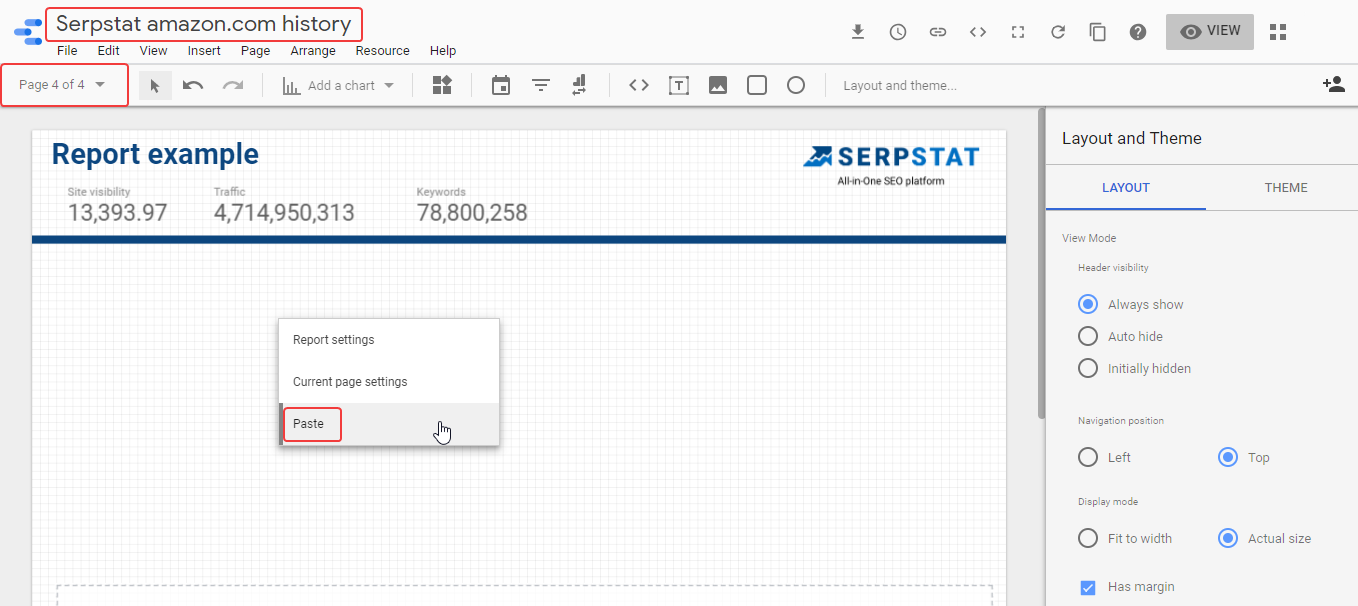
Task: Open the Resource menu
Action: pyautogui.click(x=382, y=50)
